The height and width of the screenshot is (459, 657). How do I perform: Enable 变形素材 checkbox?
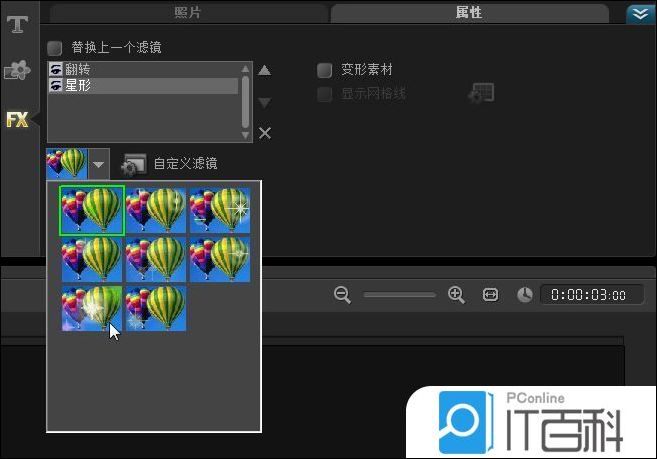(x=324, y=70)
